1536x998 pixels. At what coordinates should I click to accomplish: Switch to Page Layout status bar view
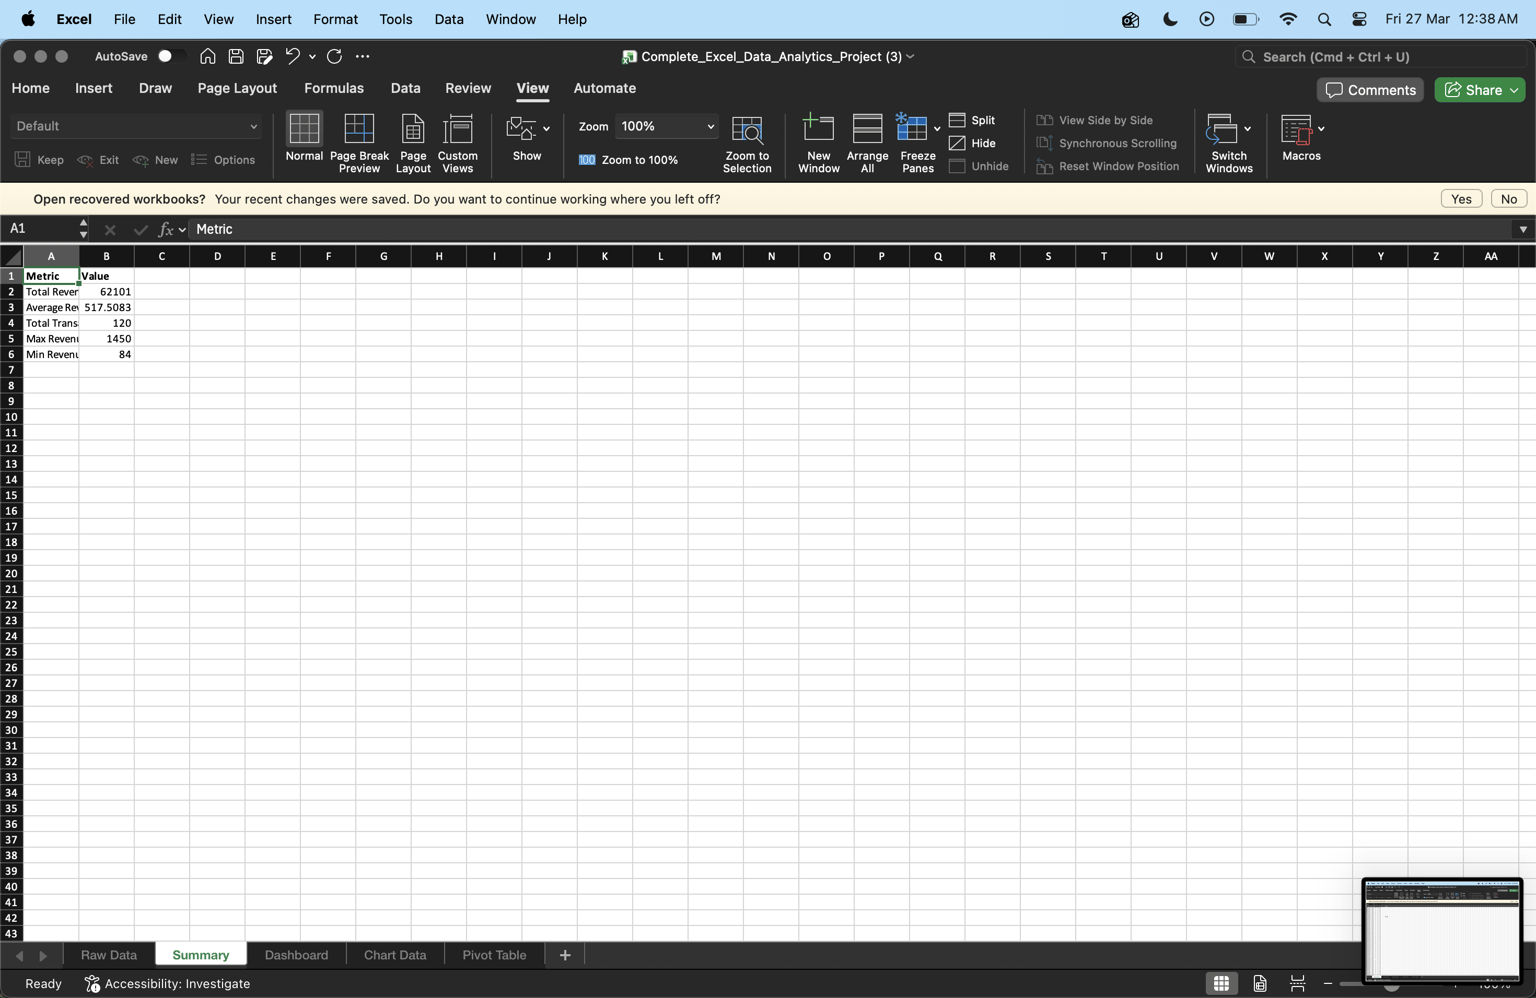pyautogui.click(x=1260, y=984)
